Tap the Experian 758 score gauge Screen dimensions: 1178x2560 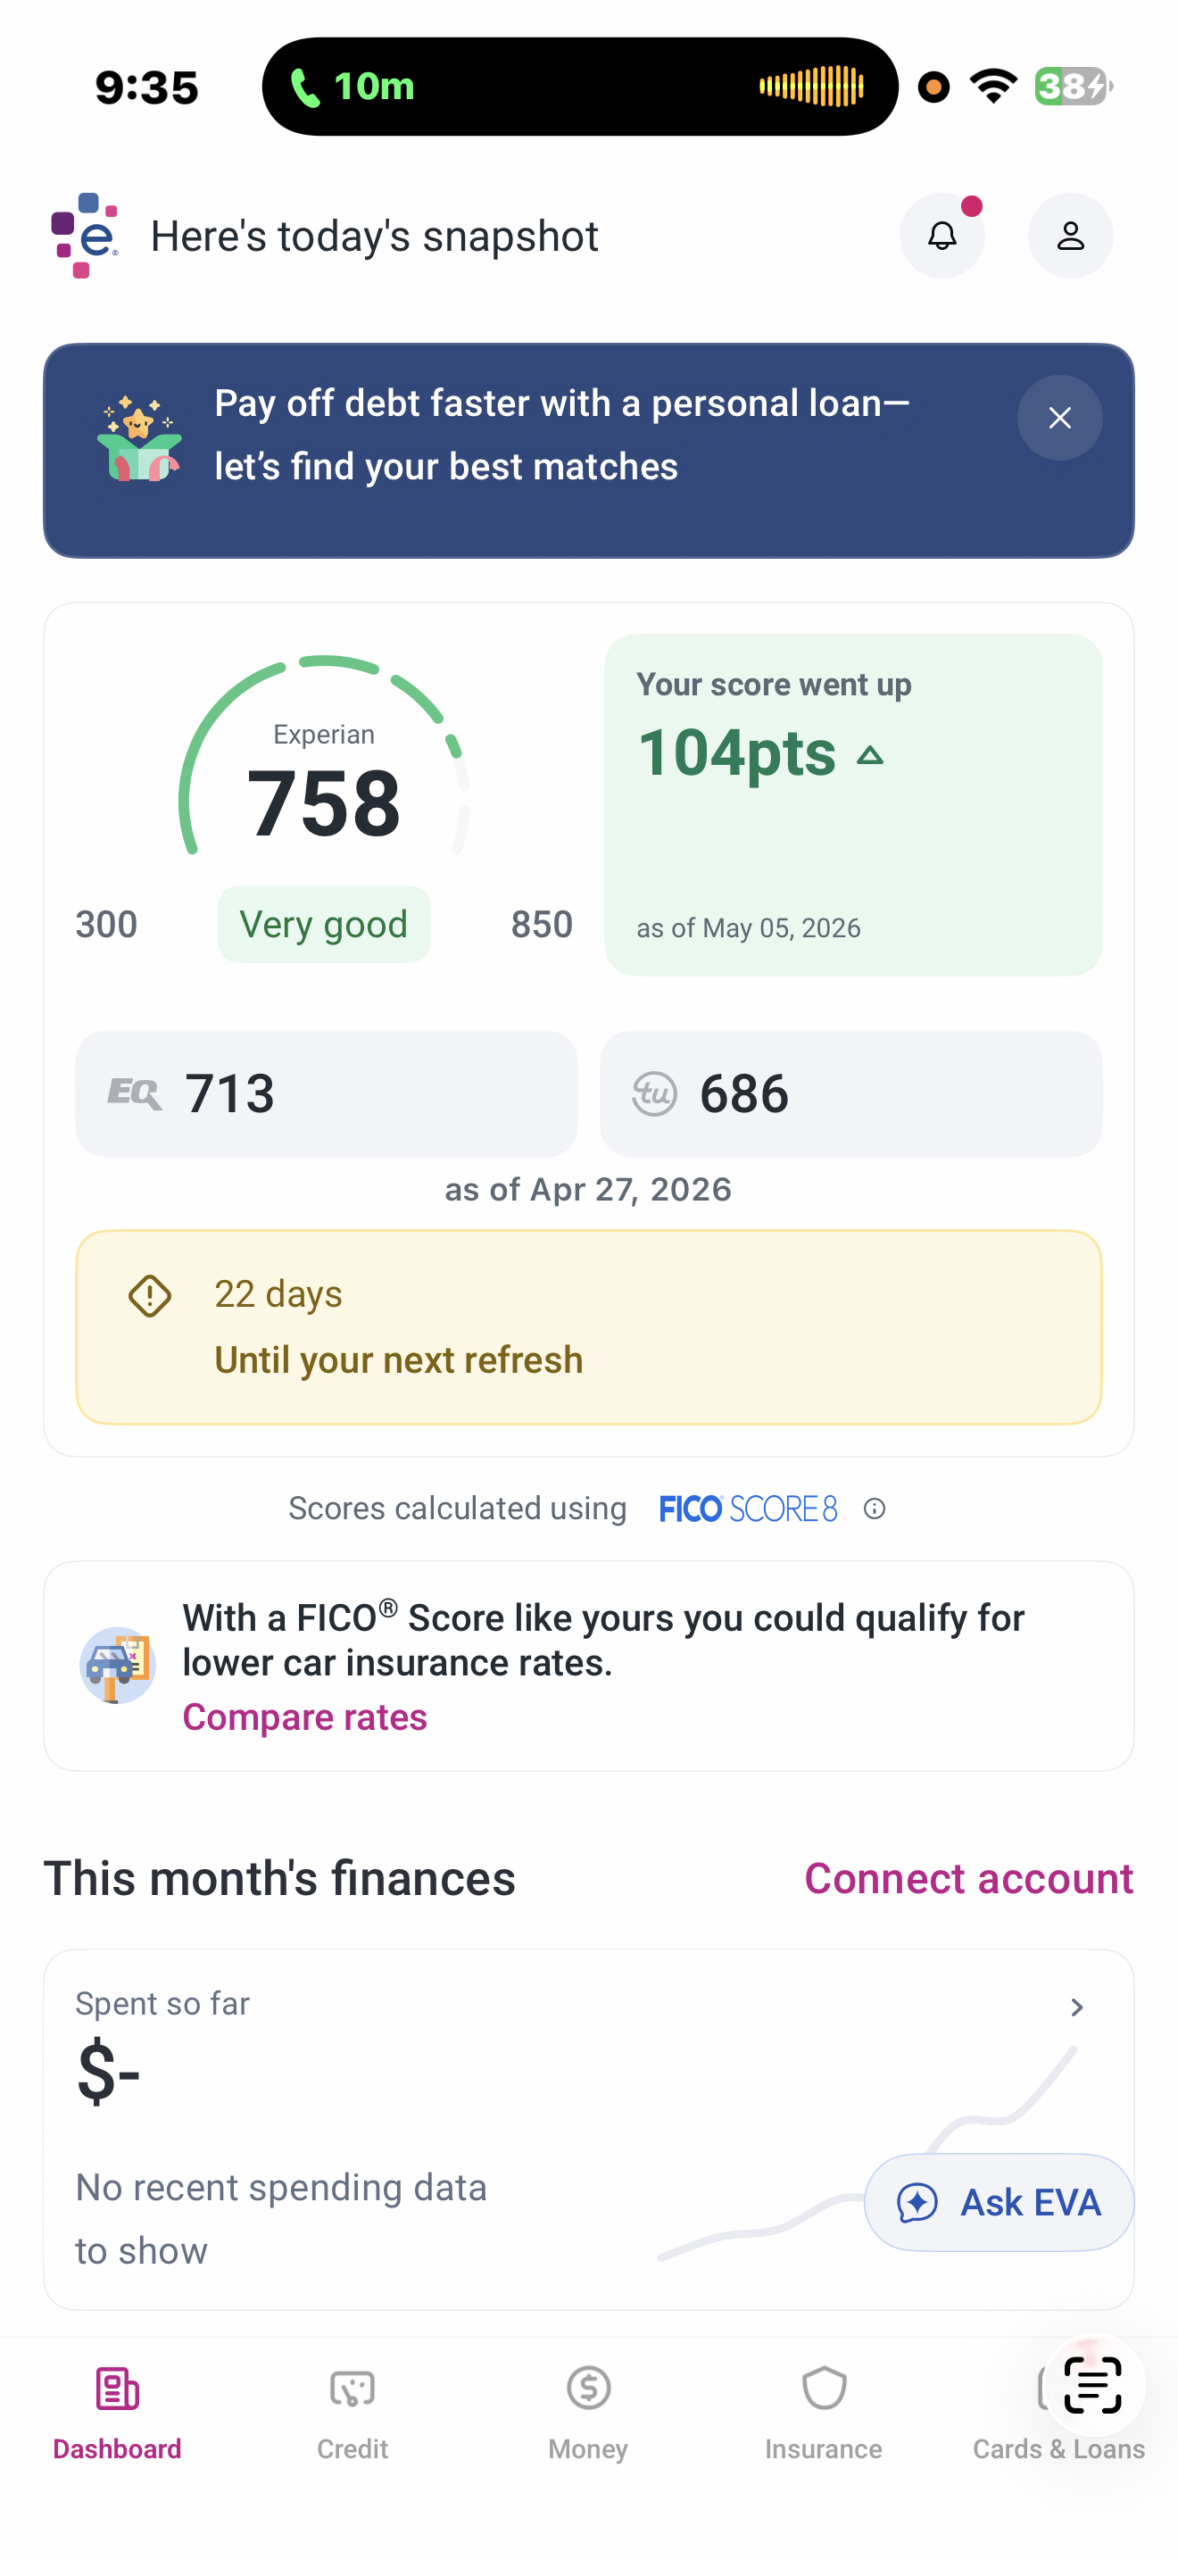pyautogui.click(x=323, y=790)
